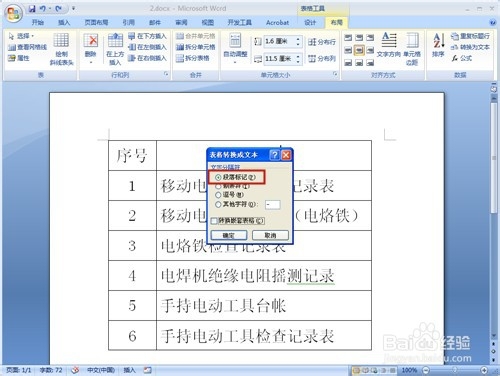This screenshot has width=500, height=376.
Task: Increase row height with the up spinner
Action: pyautogui.click(x=298, y=39)
